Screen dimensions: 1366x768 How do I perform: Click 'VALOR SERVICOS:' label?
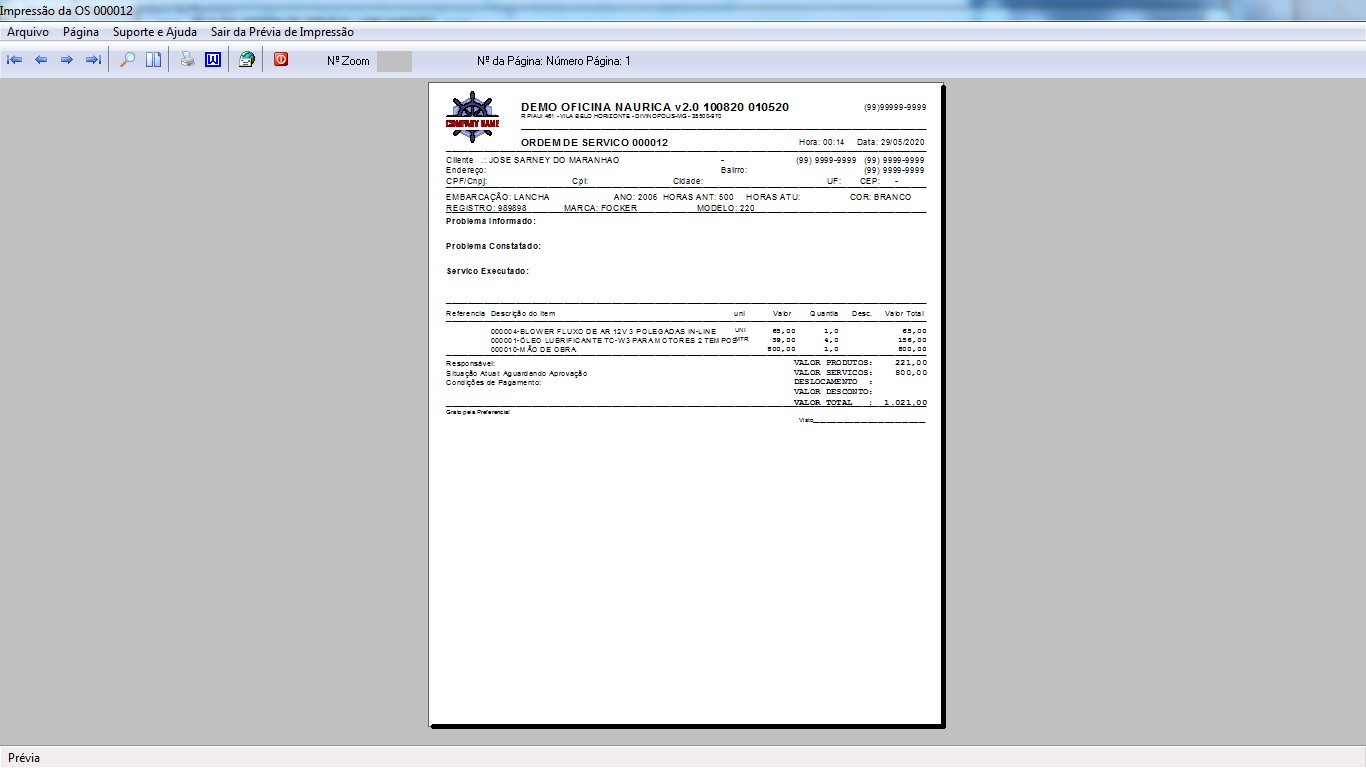pyautogui.click(x=833, y=372)
